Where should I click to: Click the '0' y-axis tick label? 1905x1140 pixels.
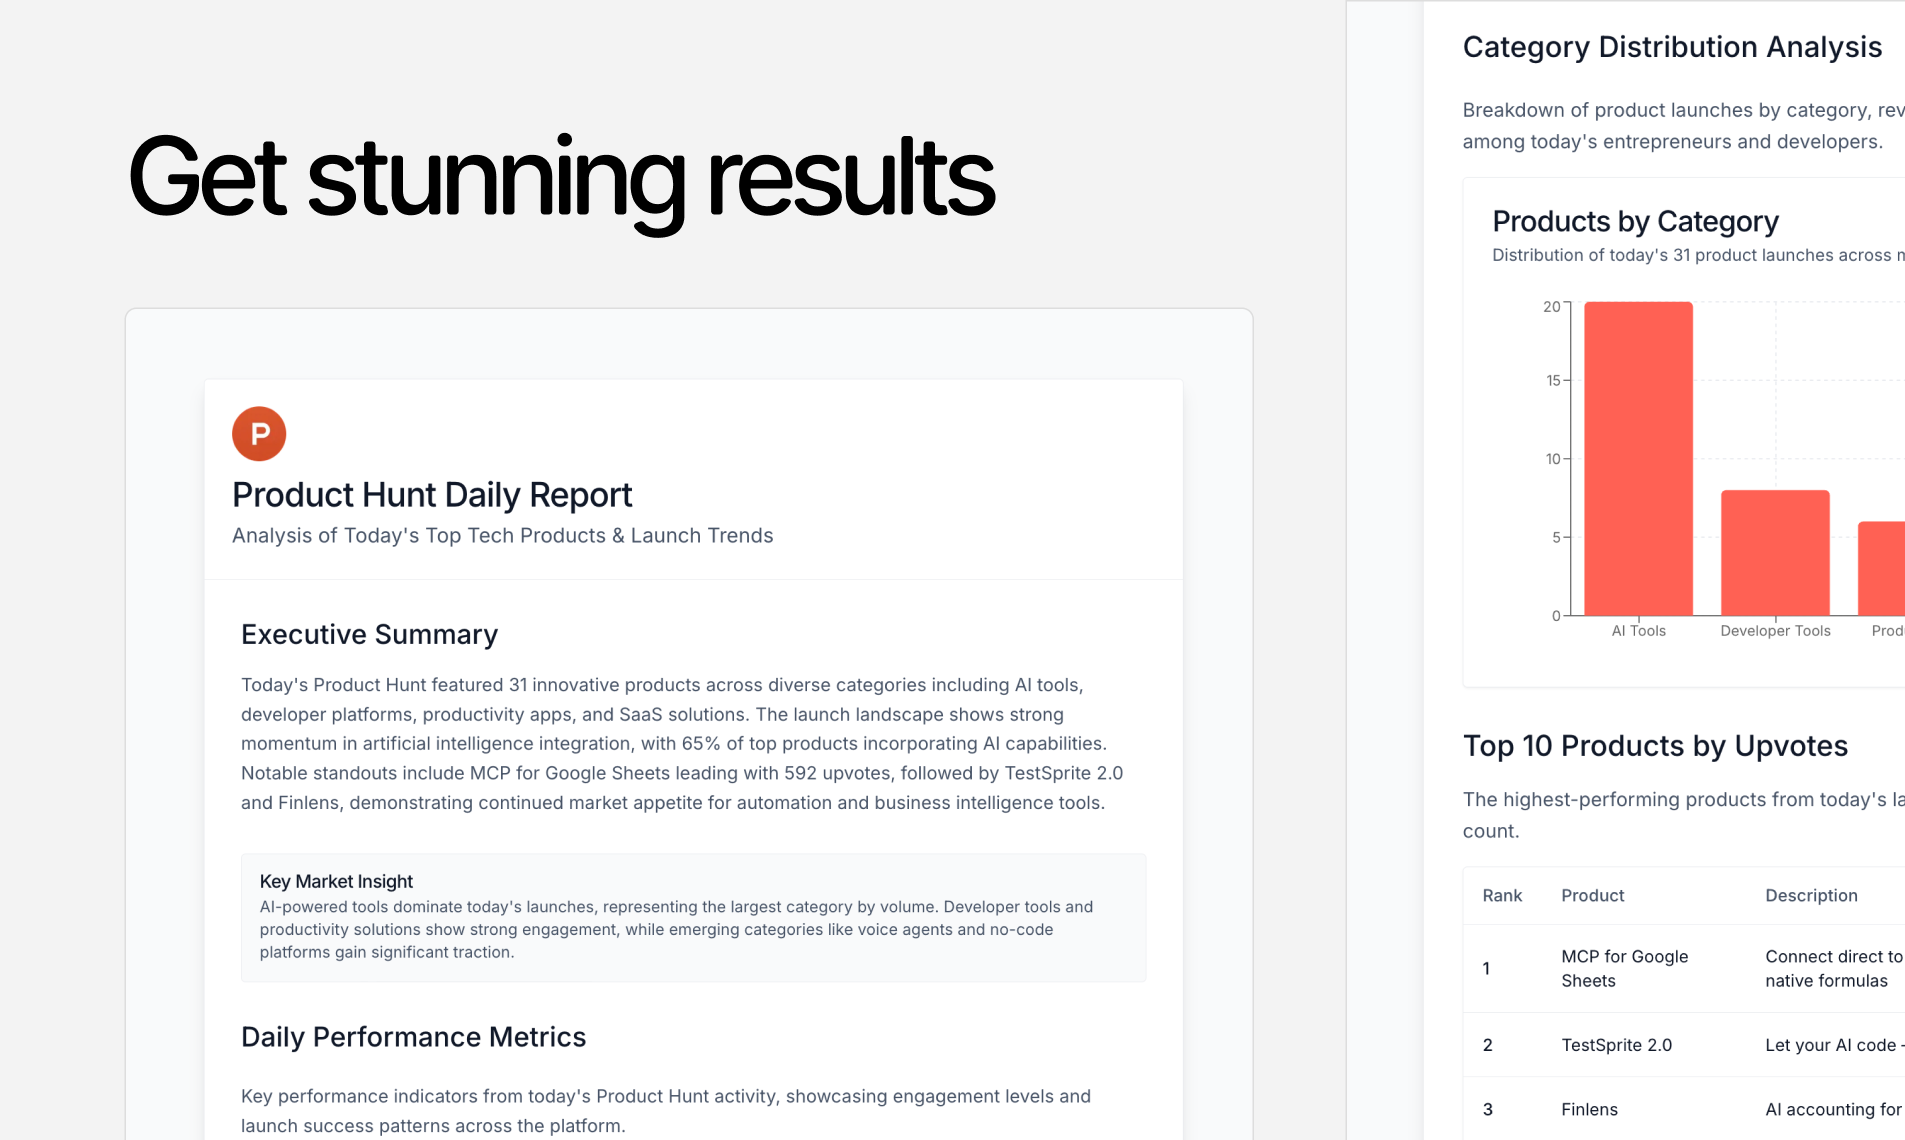[1556, 616]
